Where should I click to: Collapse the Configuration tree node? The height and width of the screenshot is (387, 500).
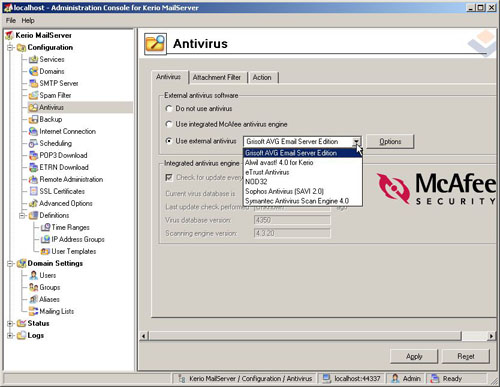click(10, 48)
